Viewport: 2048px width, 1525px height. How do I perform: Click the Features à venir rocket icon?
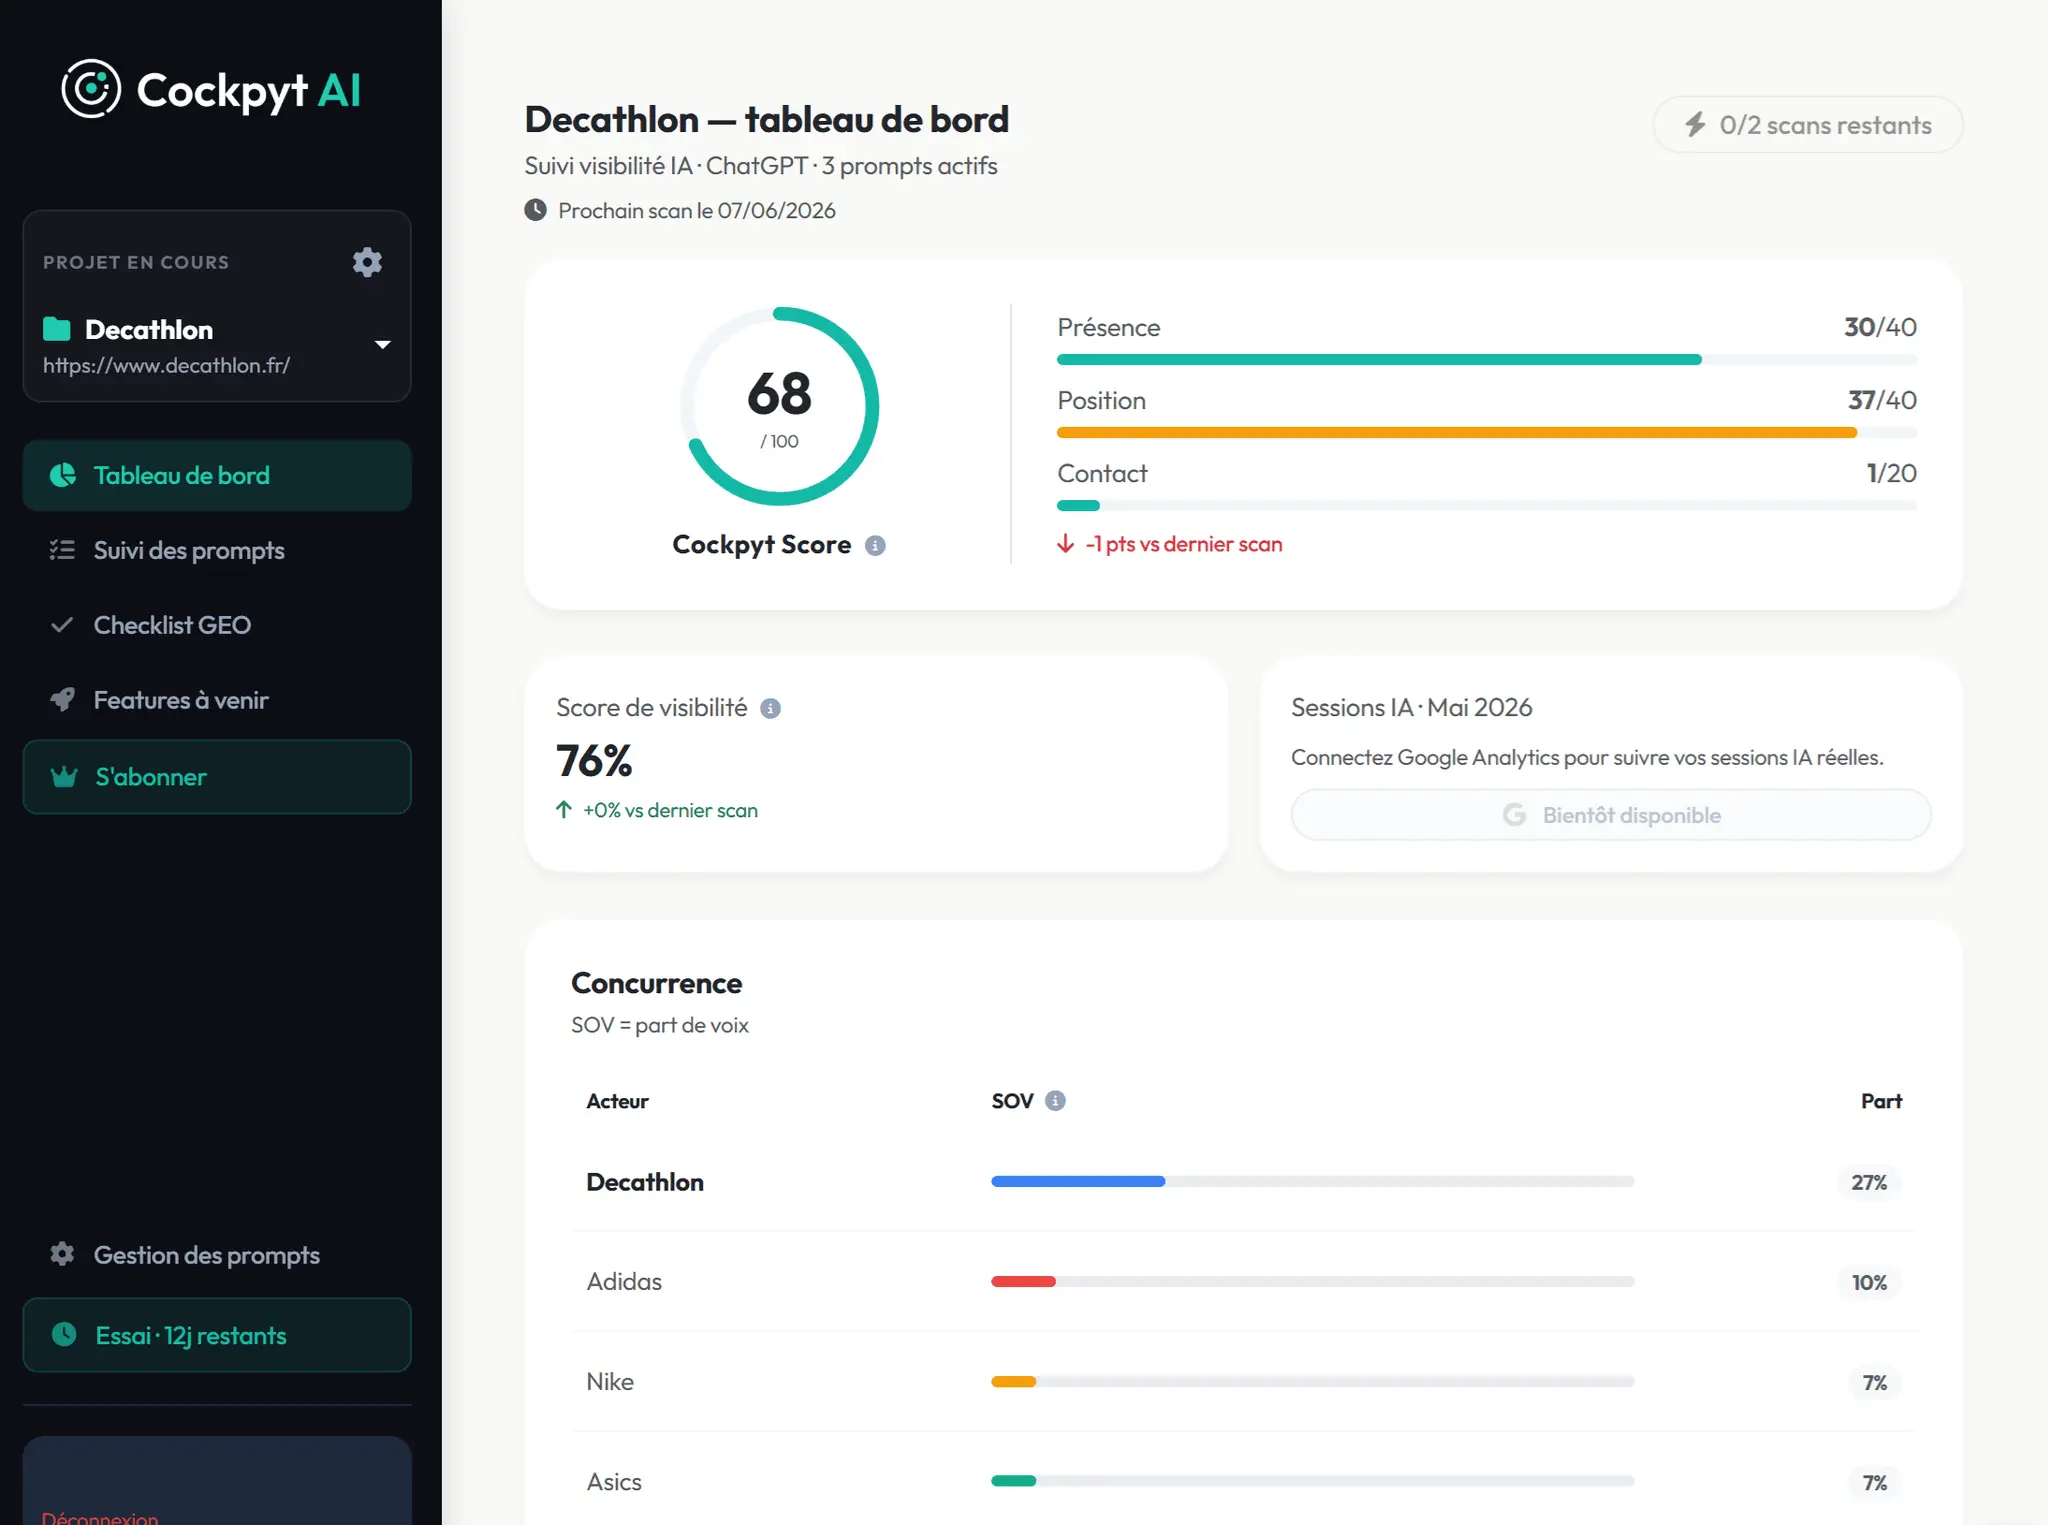pos(62,700)
